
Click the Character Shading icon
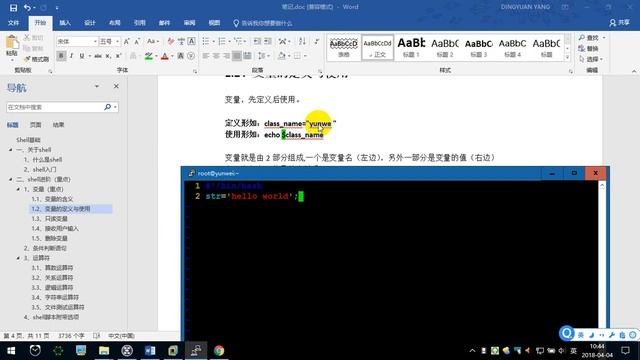pyautogui.click(x=180, y=56)
